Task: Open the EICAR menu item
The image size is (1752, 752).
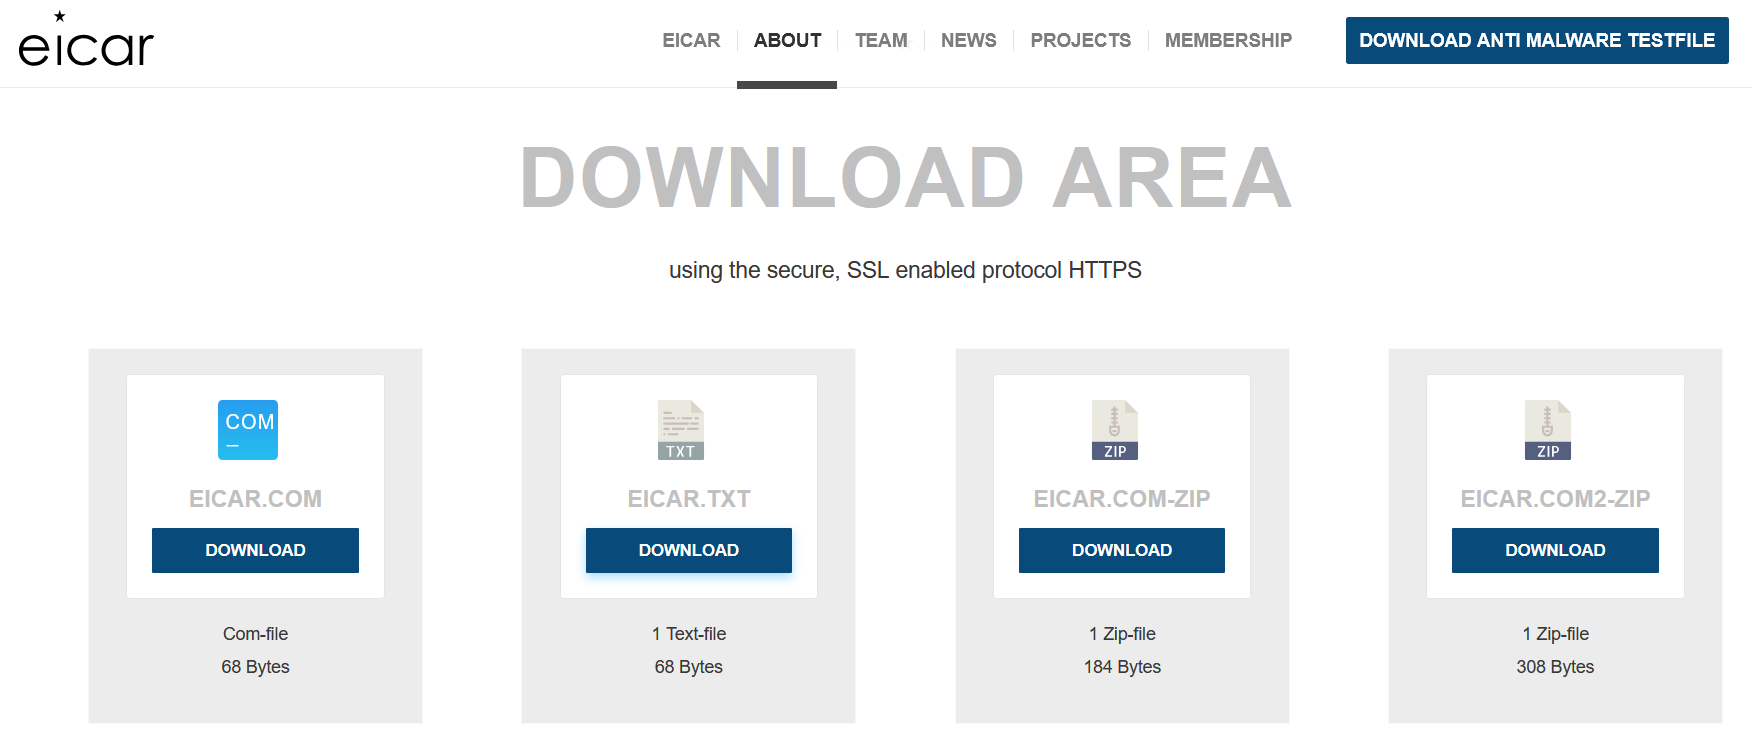Action: (x=691, y=40)
